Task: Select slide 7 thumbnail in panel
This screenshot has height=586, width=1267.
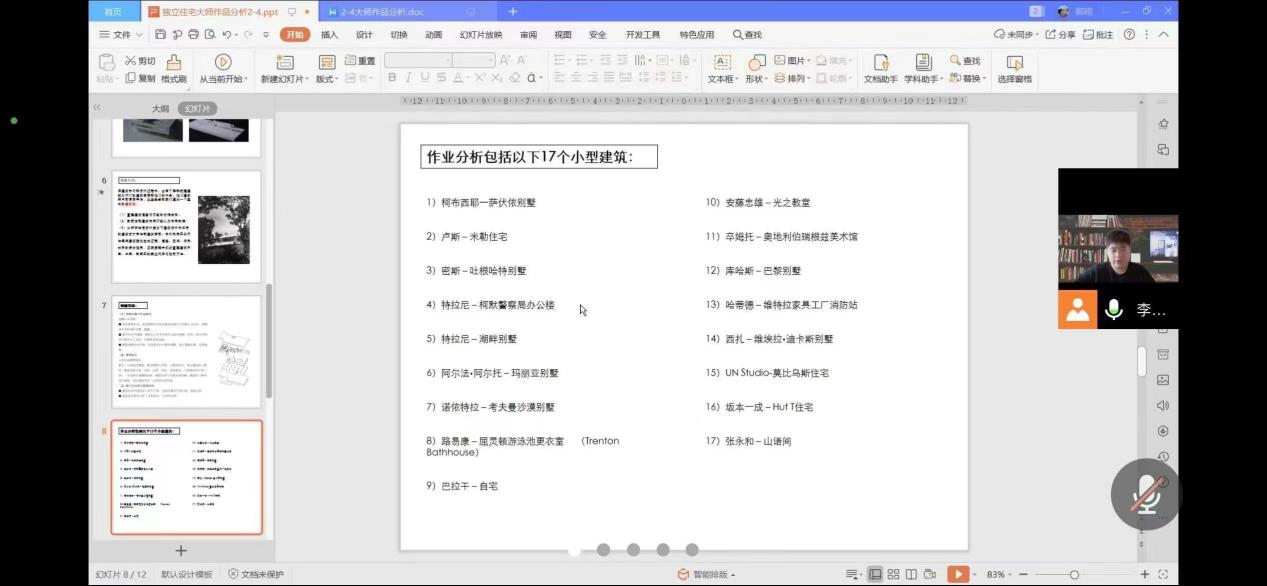Action: pos(186,351)
